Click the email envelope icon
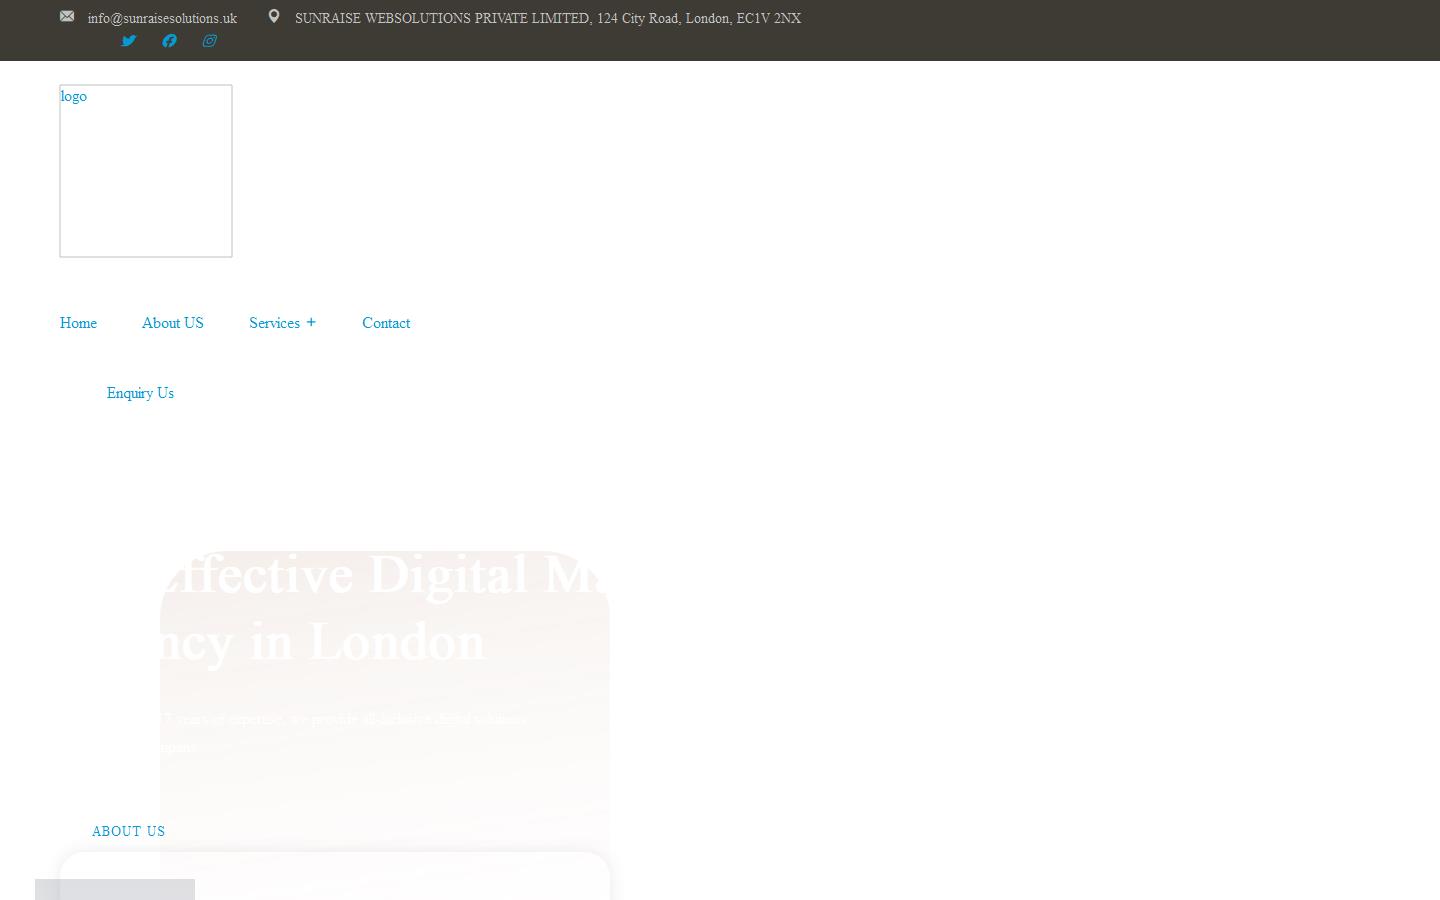This screenshot has height=900, width=1440. coord(67,16)
